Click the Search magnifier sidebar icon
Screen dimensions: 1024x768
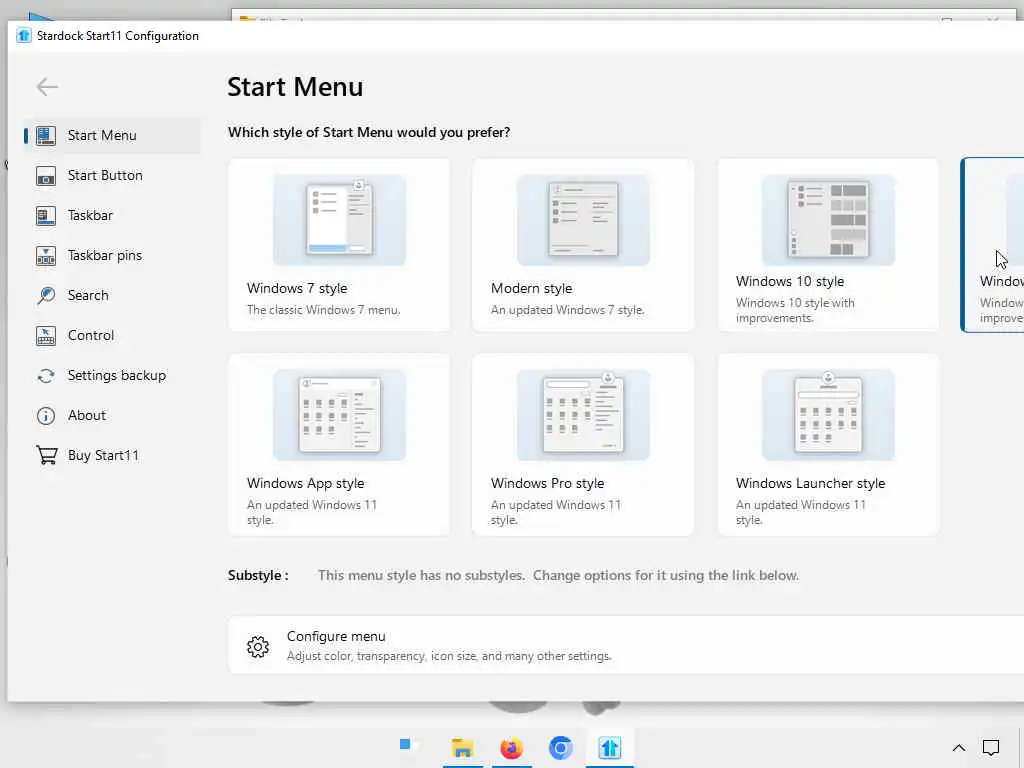46,295
